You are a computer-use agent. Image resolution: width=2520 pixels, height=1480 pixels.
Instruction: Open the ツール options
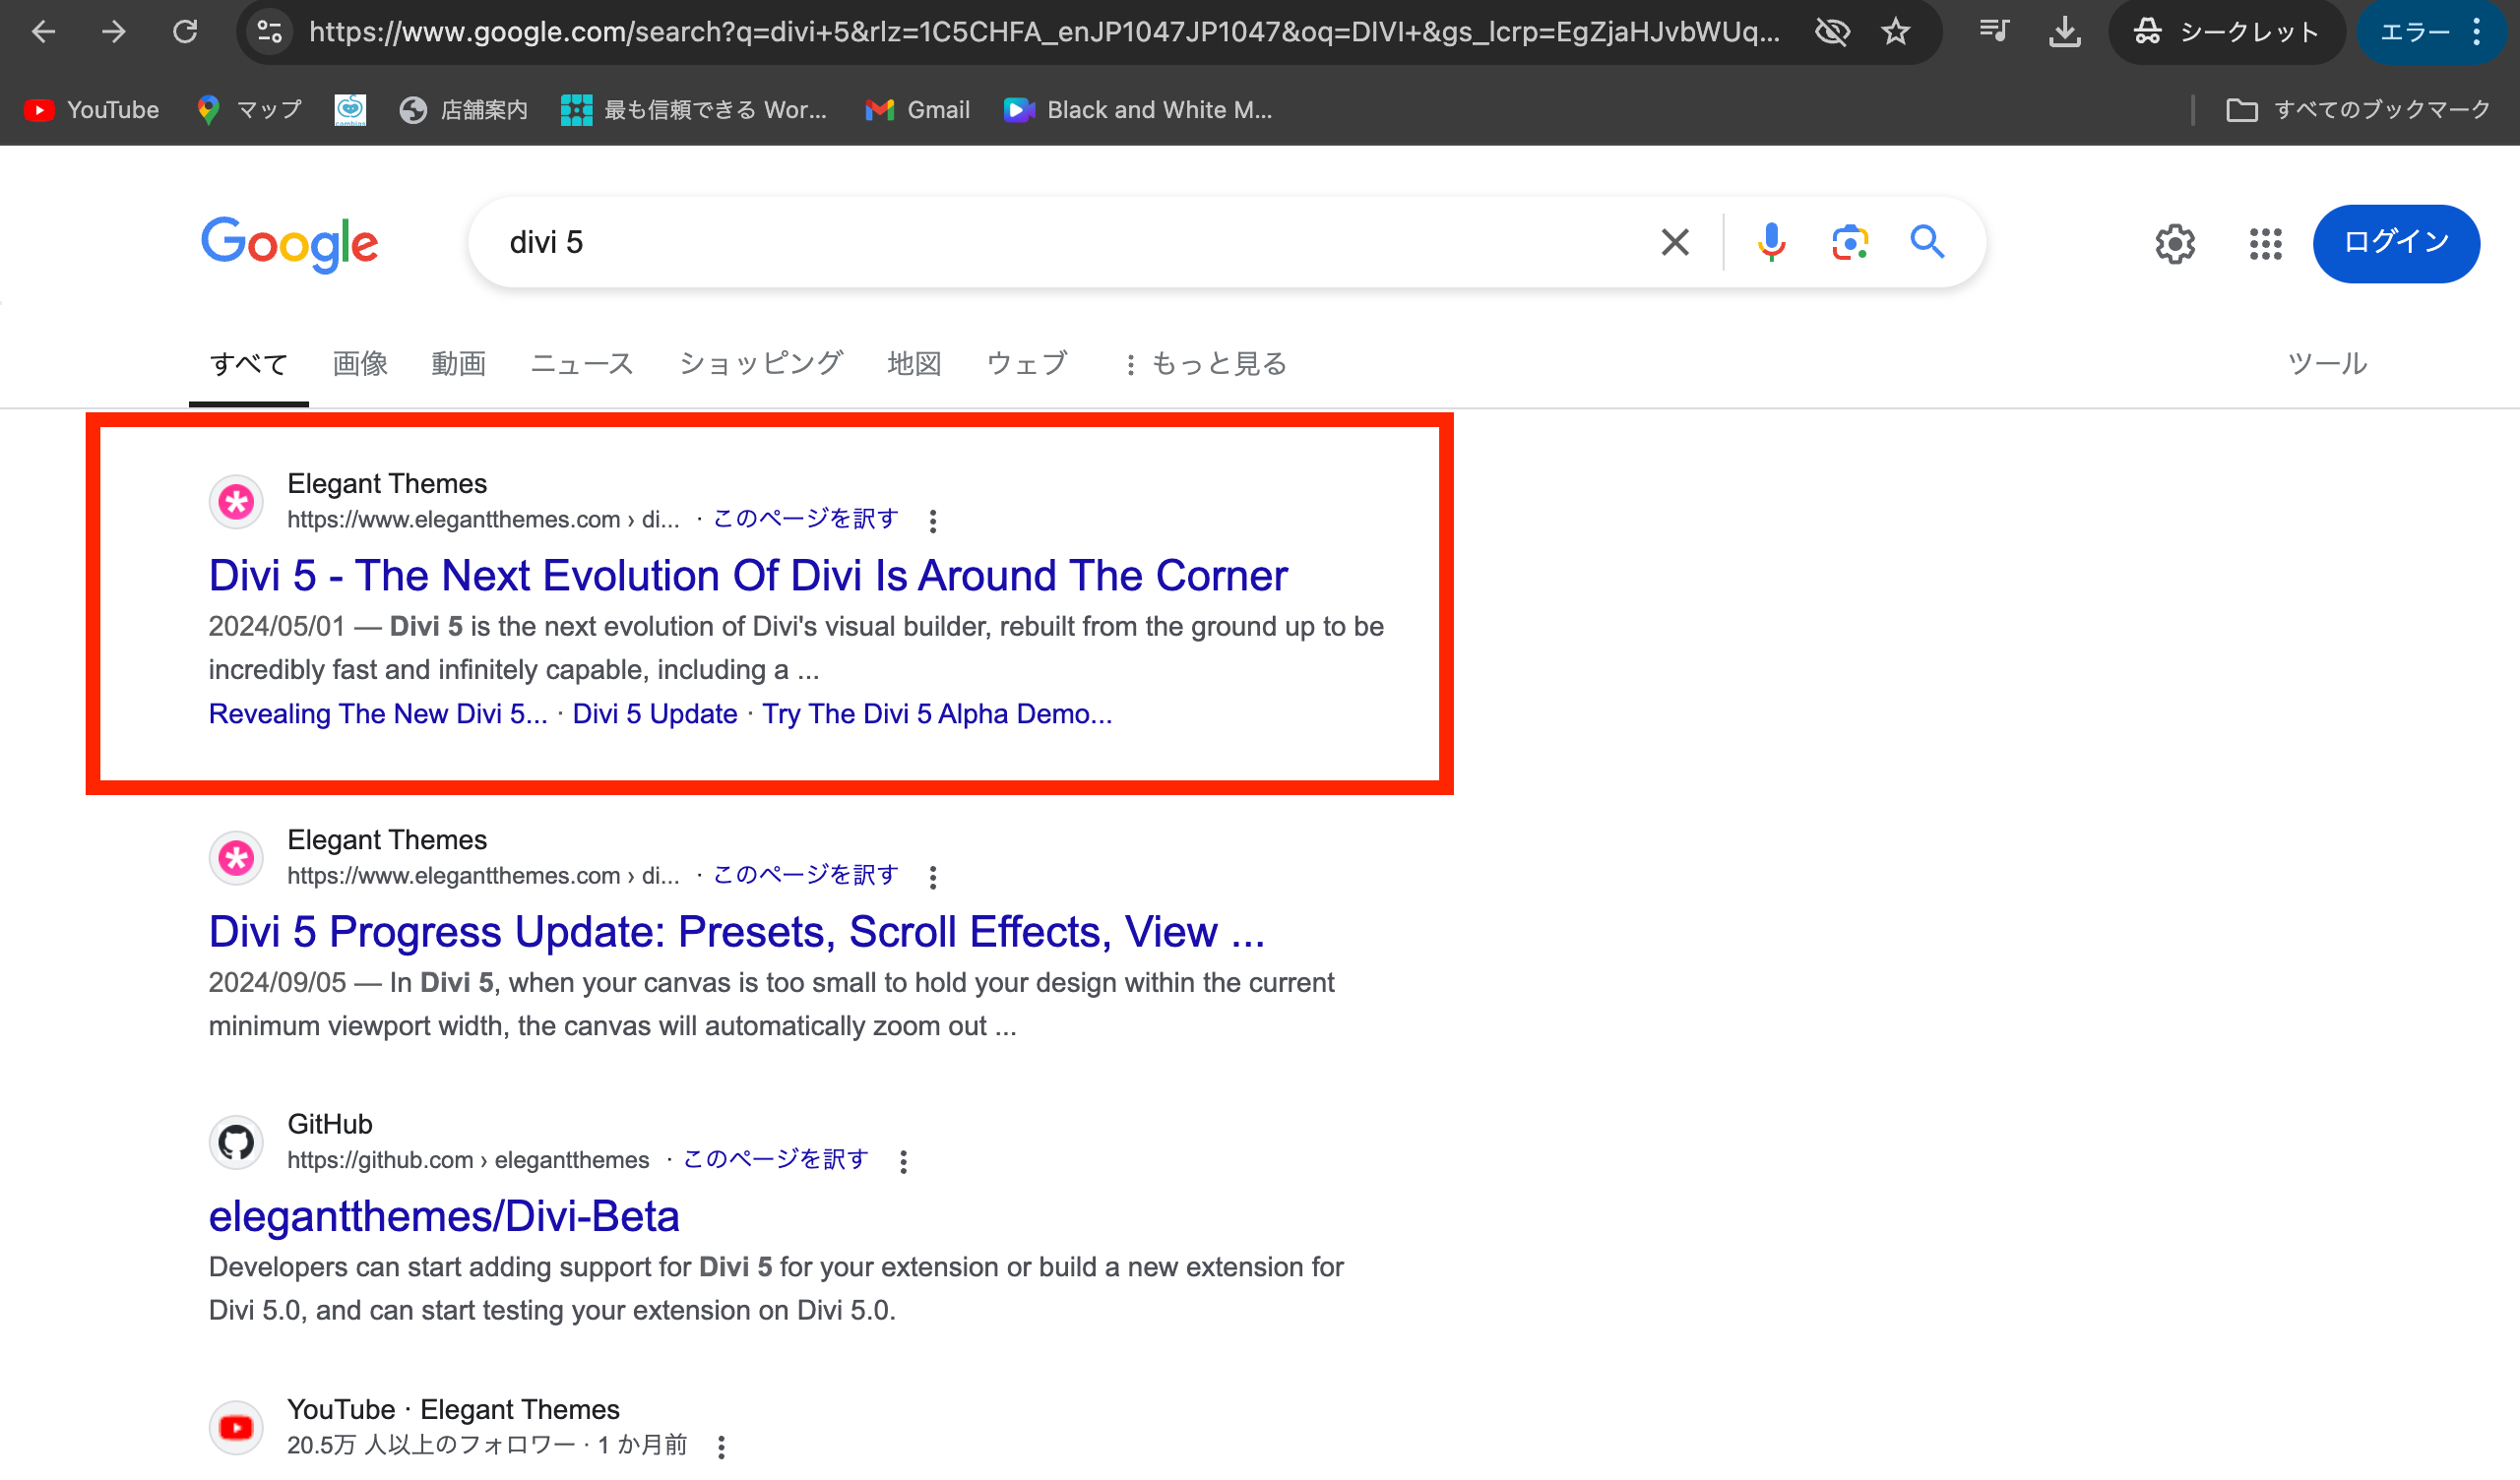2327,364
